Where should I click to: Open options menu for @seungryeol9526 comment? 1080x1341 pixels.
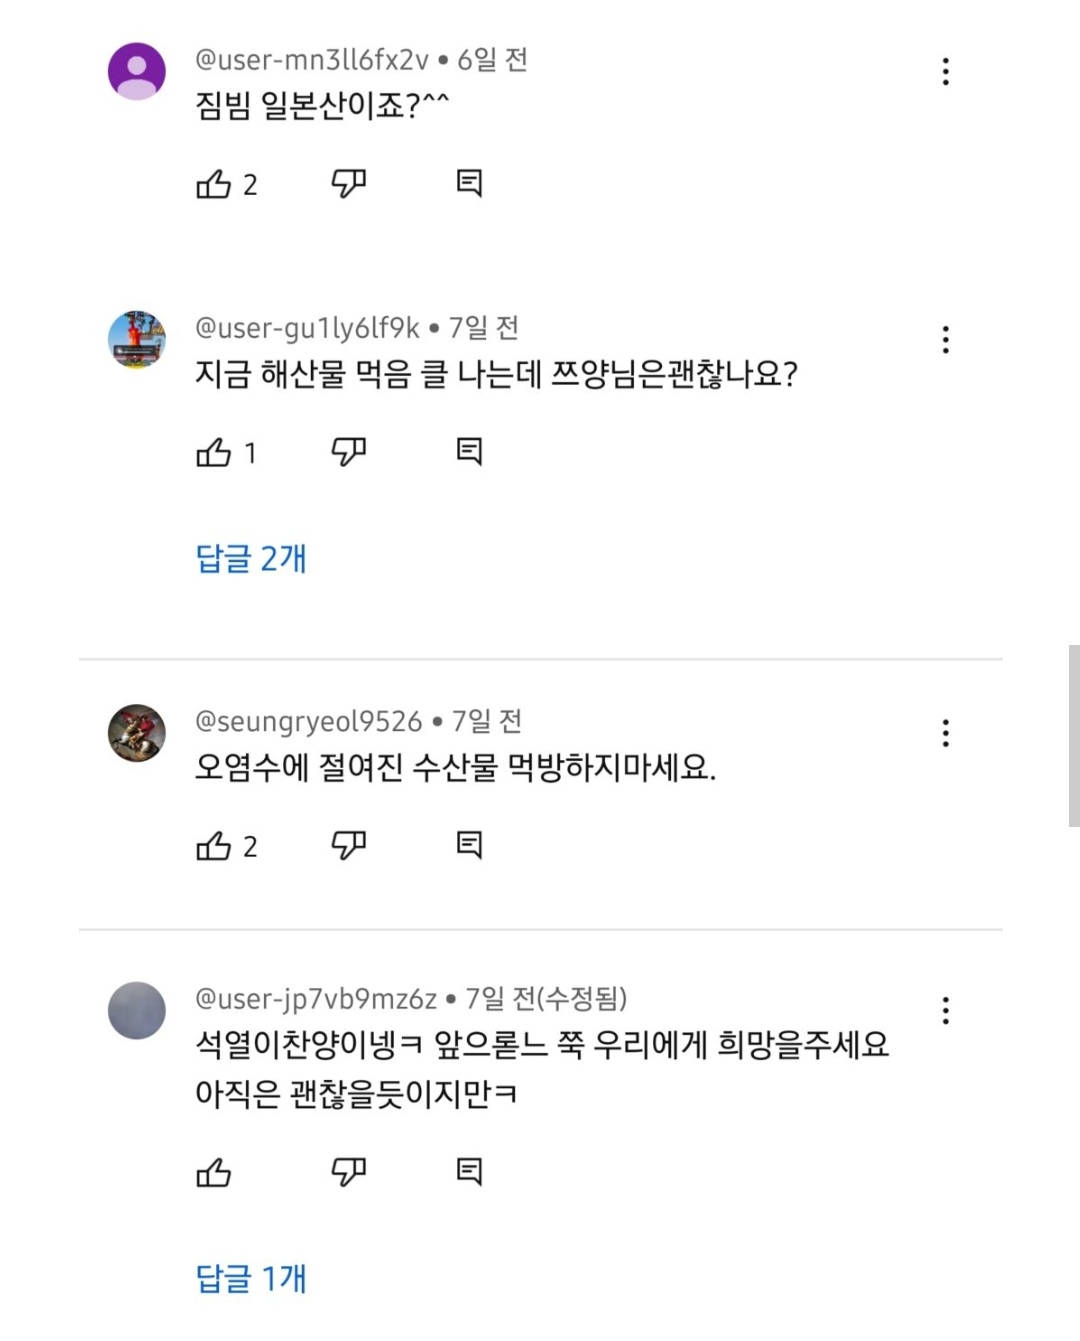[x=945, y=733]
